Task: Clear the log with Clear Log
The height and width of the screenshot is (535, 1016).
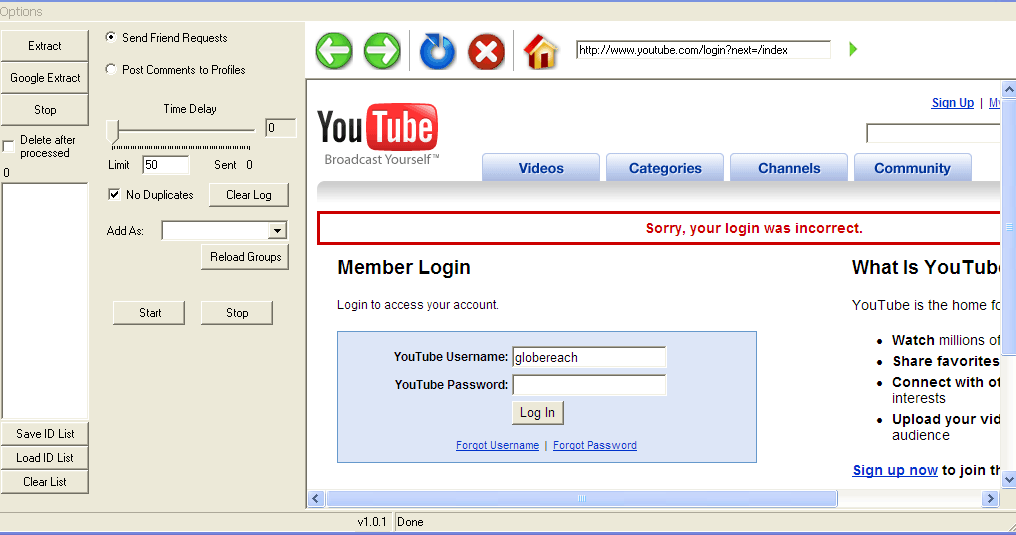Action: pyautogui.click(x=249, y=195)
